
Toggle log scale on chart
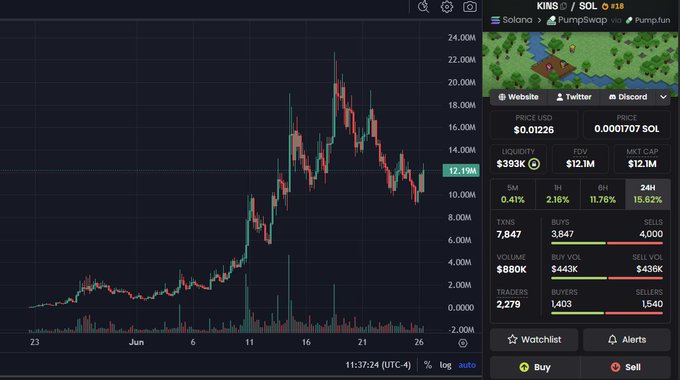pyautogui.click(x=445, y=365)
